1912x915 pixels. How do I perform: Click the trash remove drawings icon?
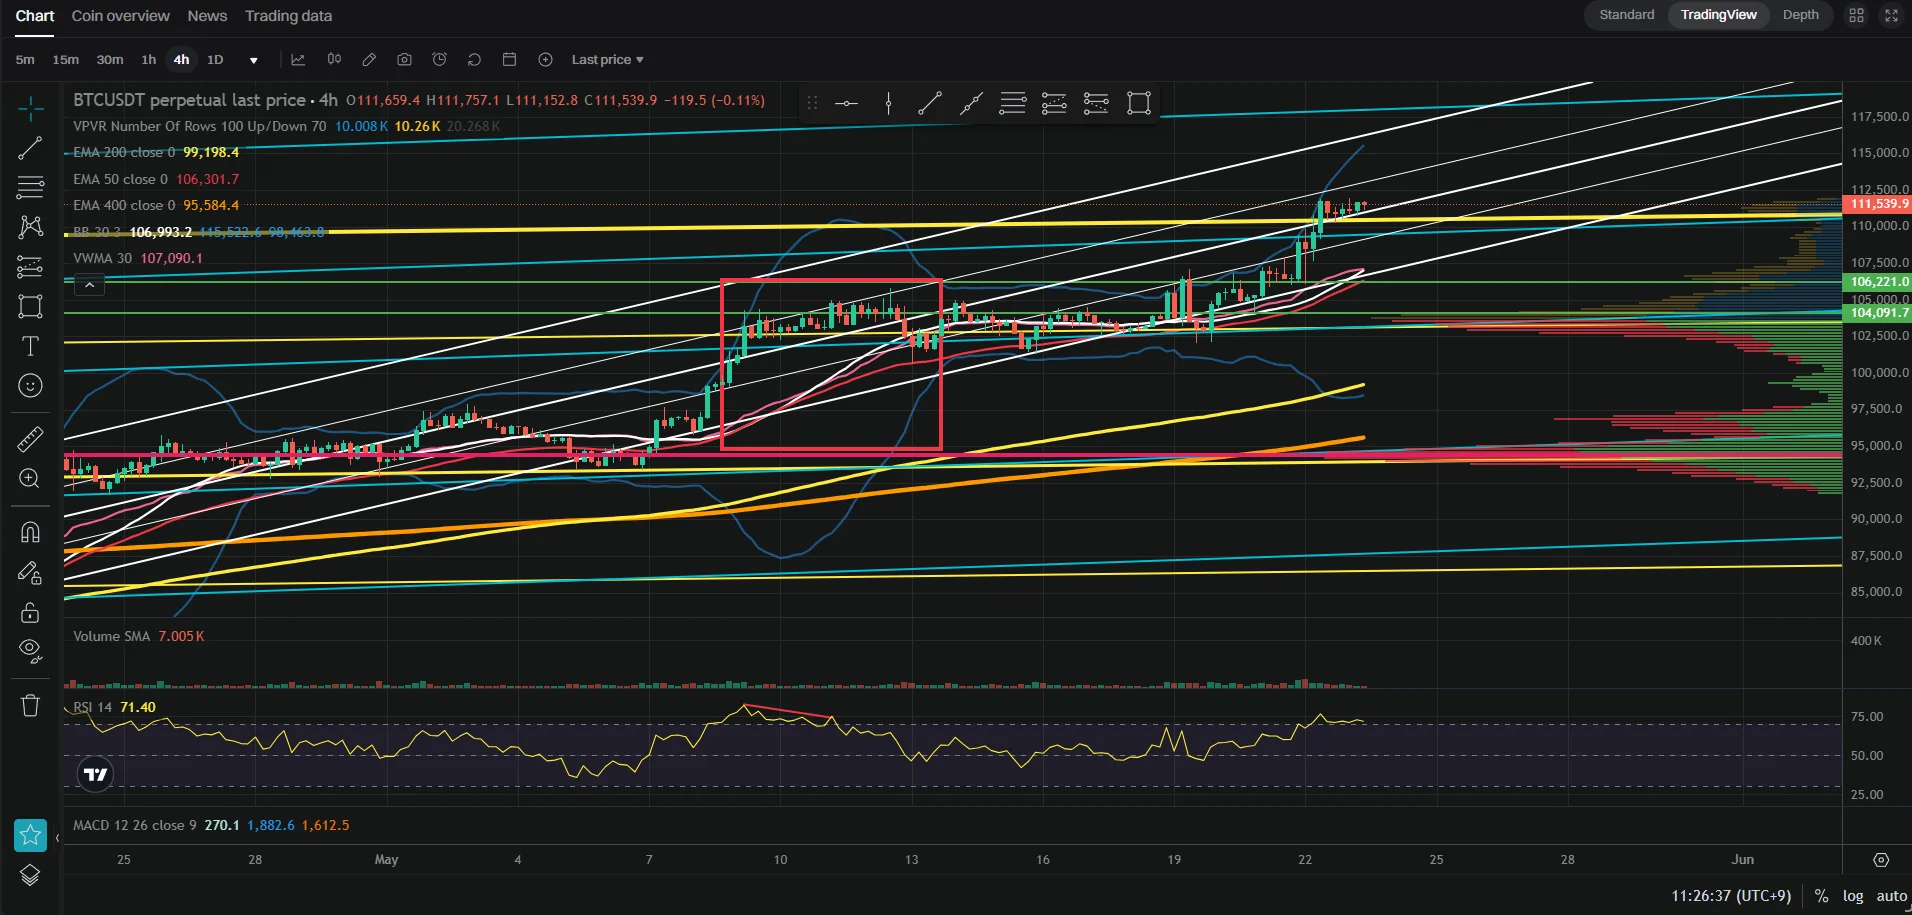coord(30,706)
